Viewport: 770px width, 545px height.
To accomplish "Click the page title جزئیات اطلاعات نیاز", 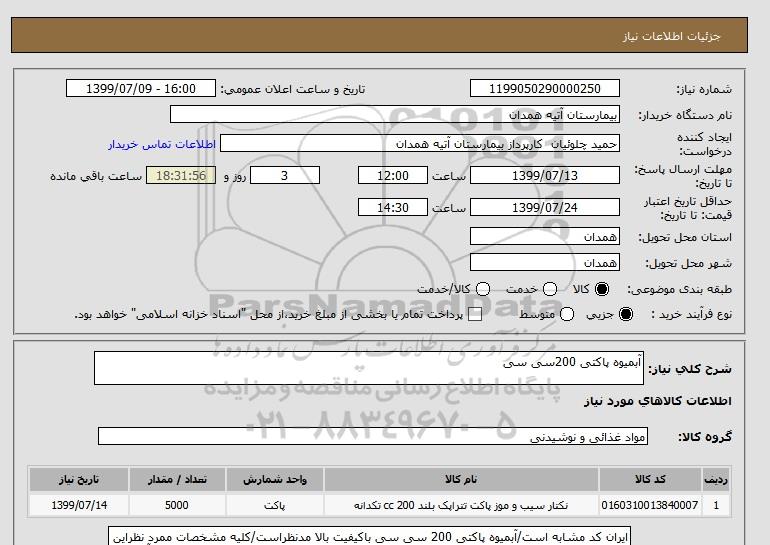I will (671, 36).
